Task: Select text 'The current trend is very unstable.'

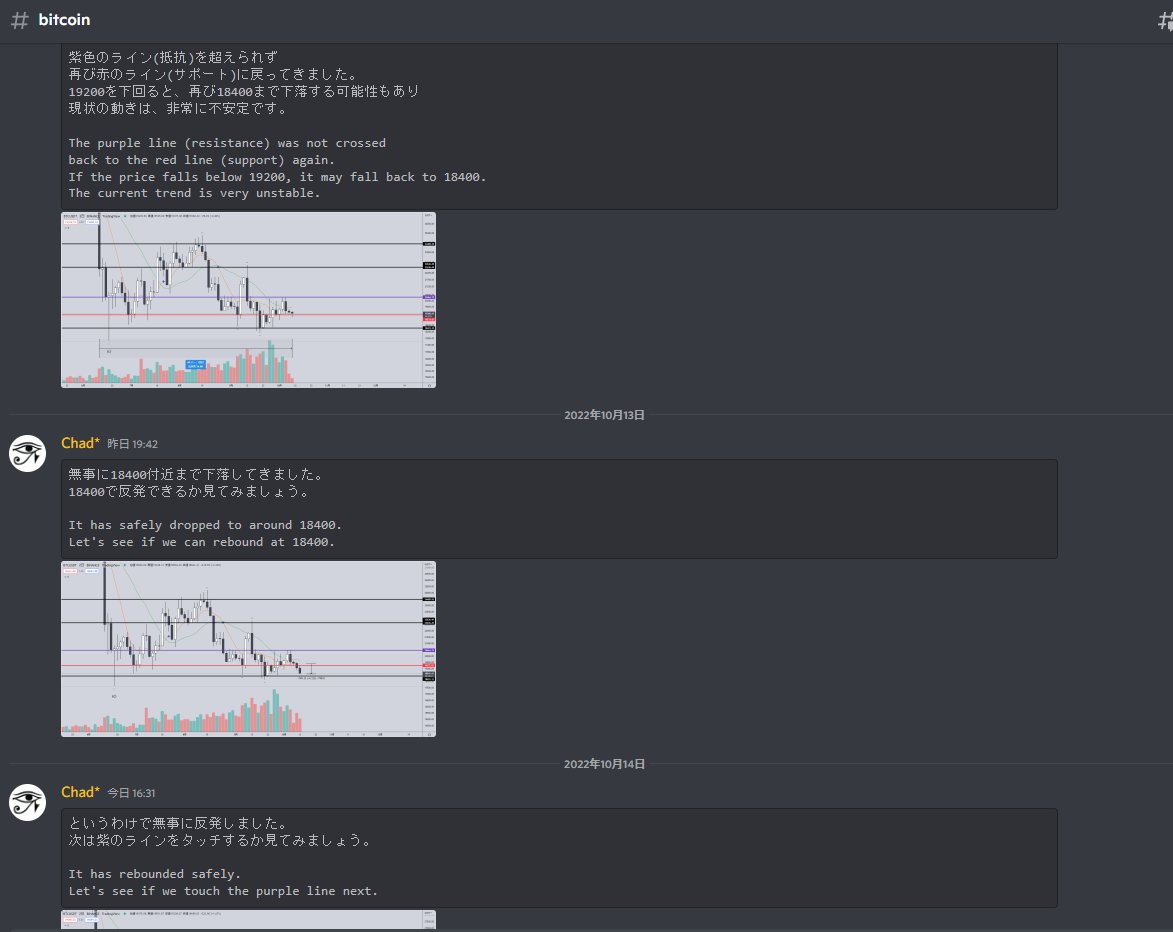Action: 195,193
